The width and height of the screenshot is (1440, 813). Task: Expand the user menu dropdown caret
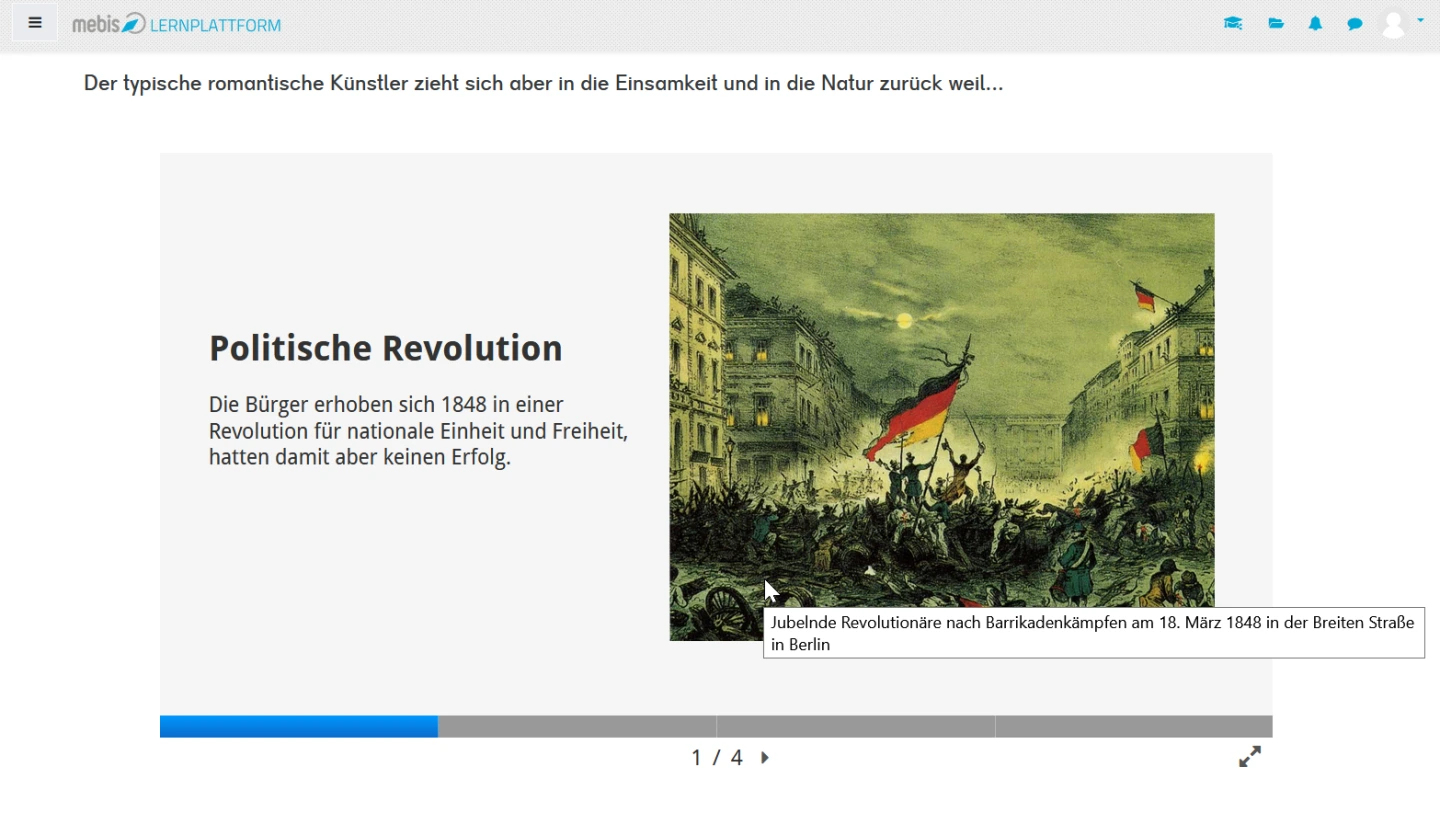1420,19
